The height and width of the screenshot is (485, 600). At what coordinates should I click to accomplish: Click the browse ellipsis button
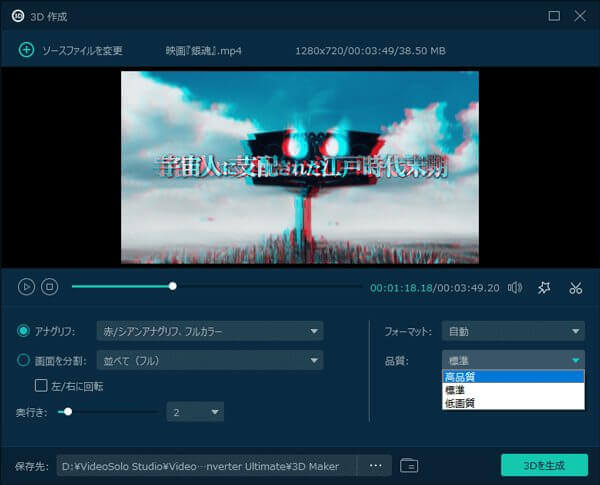tap(375, 466)
